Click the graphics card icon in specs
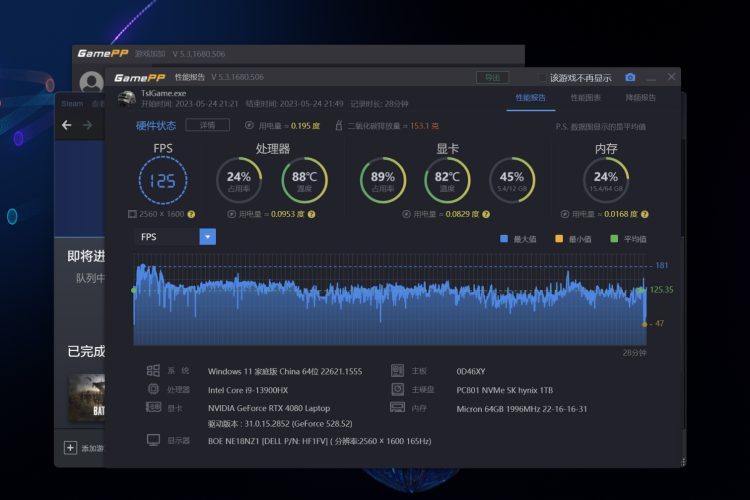Image resolution: width=750 pixels, height=500 pixels. point(153,407)
